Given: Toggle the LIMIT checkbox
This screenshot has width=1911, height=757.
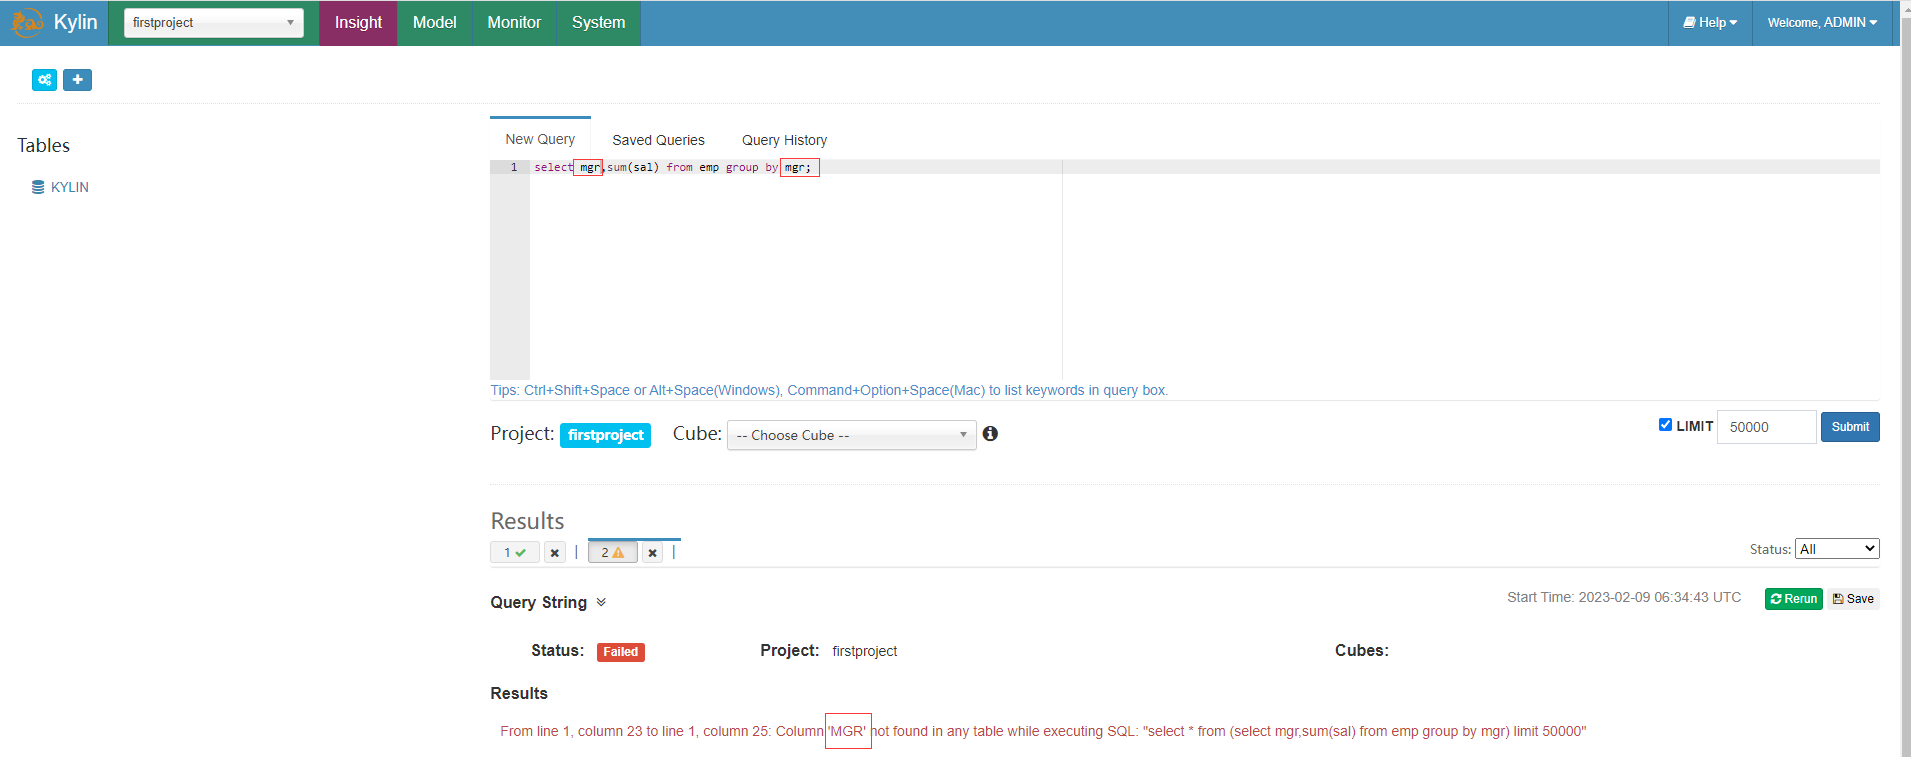Looking at the screenshot, I should click(x=1665, y=425).
